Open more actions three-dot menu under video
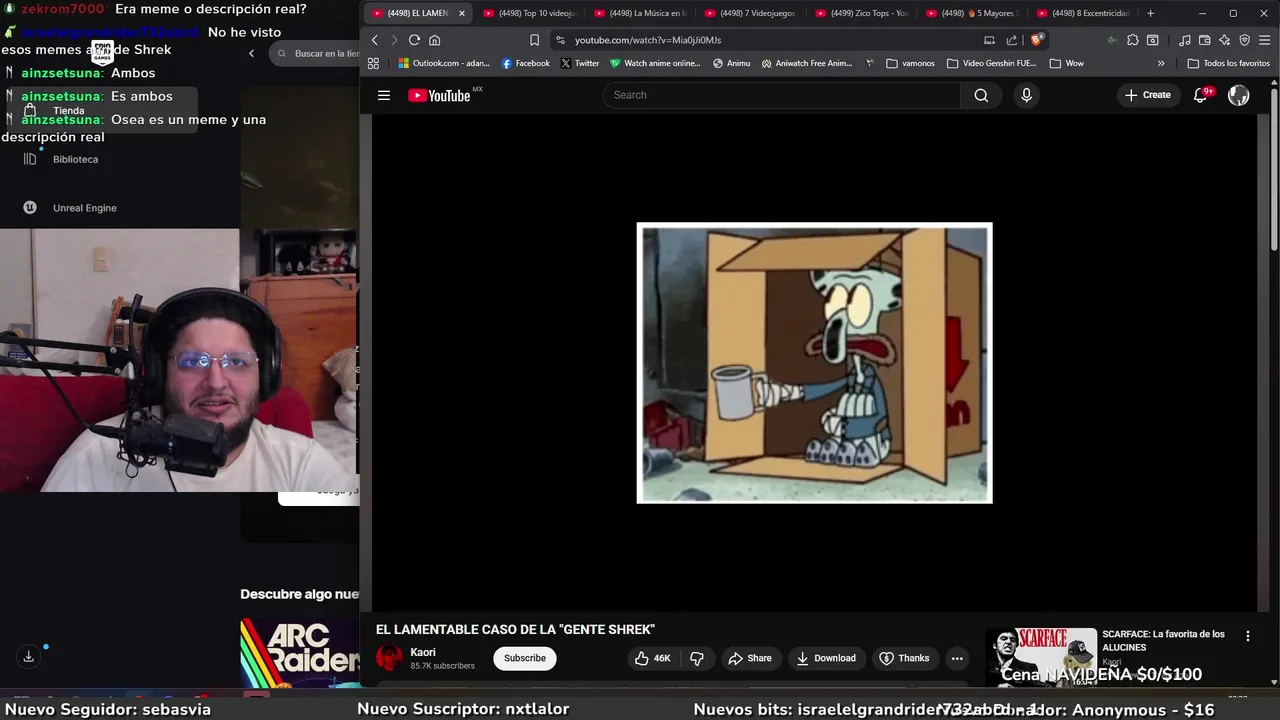This screenshot has height=720, width=1280. click(x=957, y=658)
